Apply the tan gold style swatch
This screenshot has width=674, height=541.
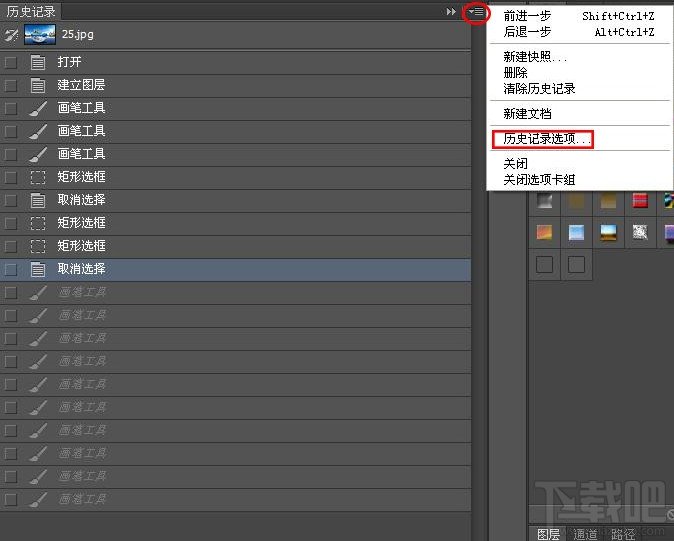click(x=608, y=201)
